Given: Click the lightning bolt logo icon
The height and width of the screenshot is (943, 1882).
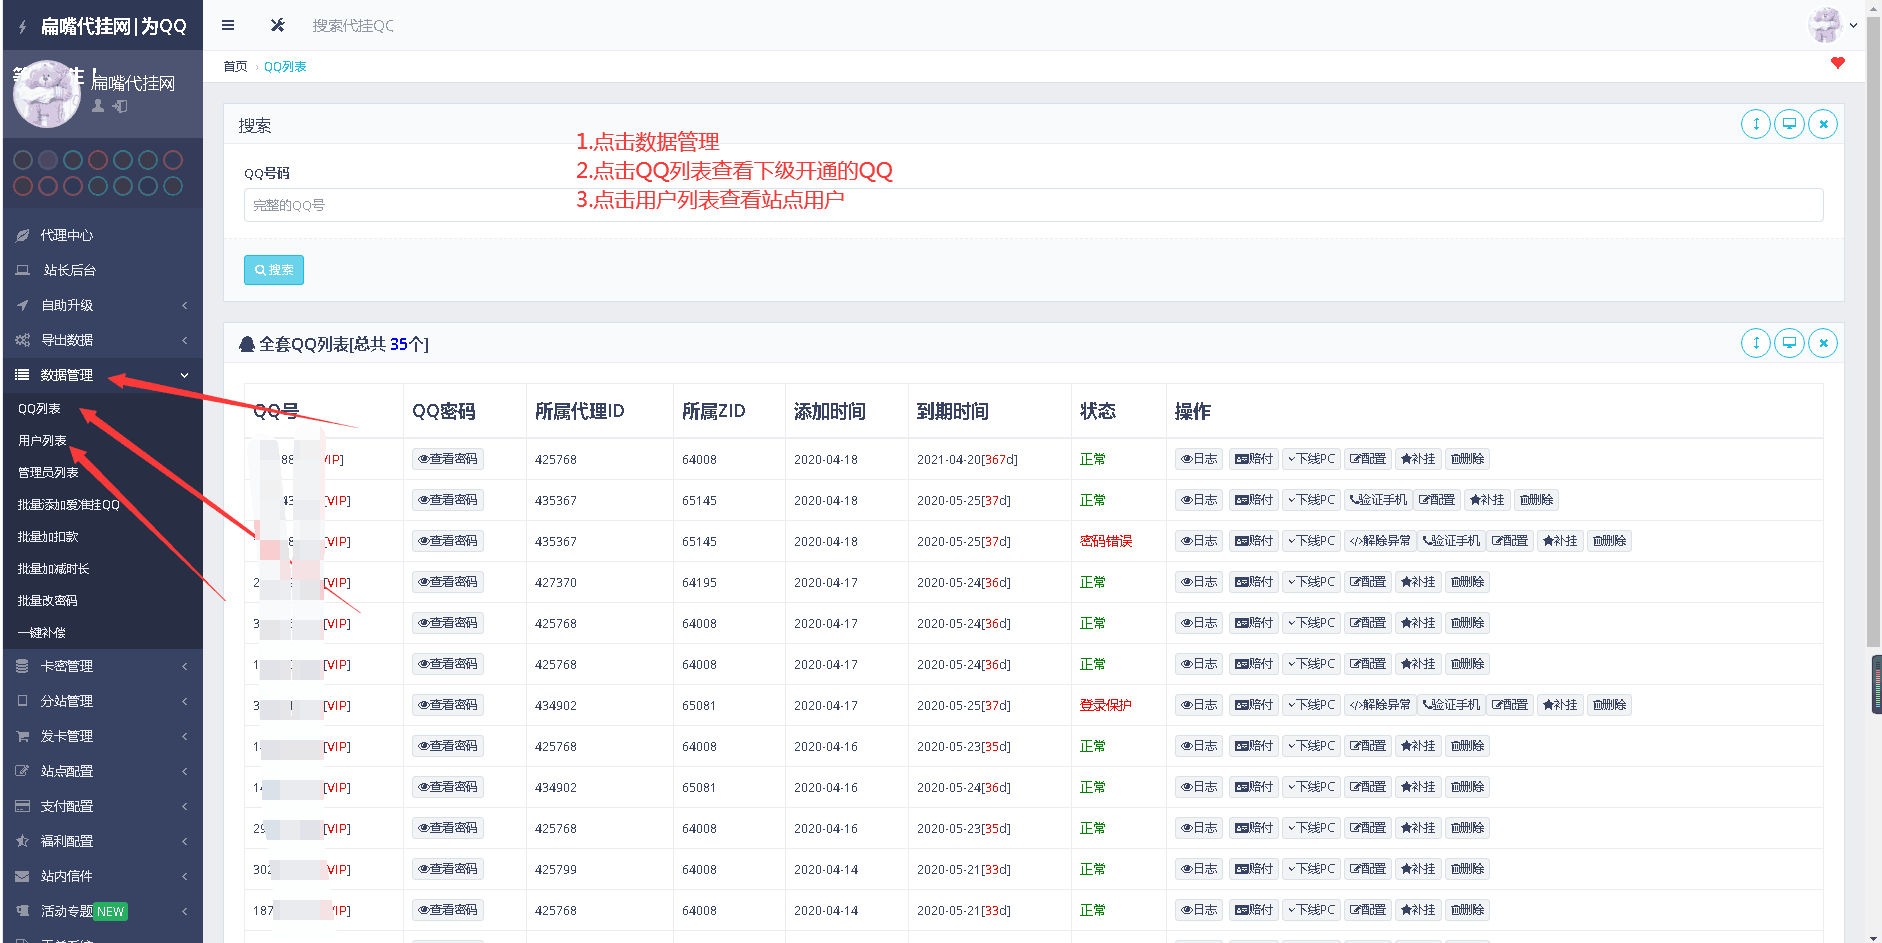Looking at the screenshot, I should pyautogui.click(x=22, y=27).
